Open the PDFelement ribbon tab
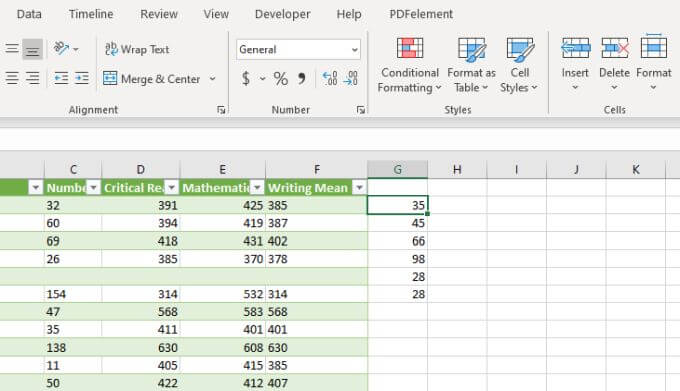Screen dimensions: 680x391 [421, 14]
